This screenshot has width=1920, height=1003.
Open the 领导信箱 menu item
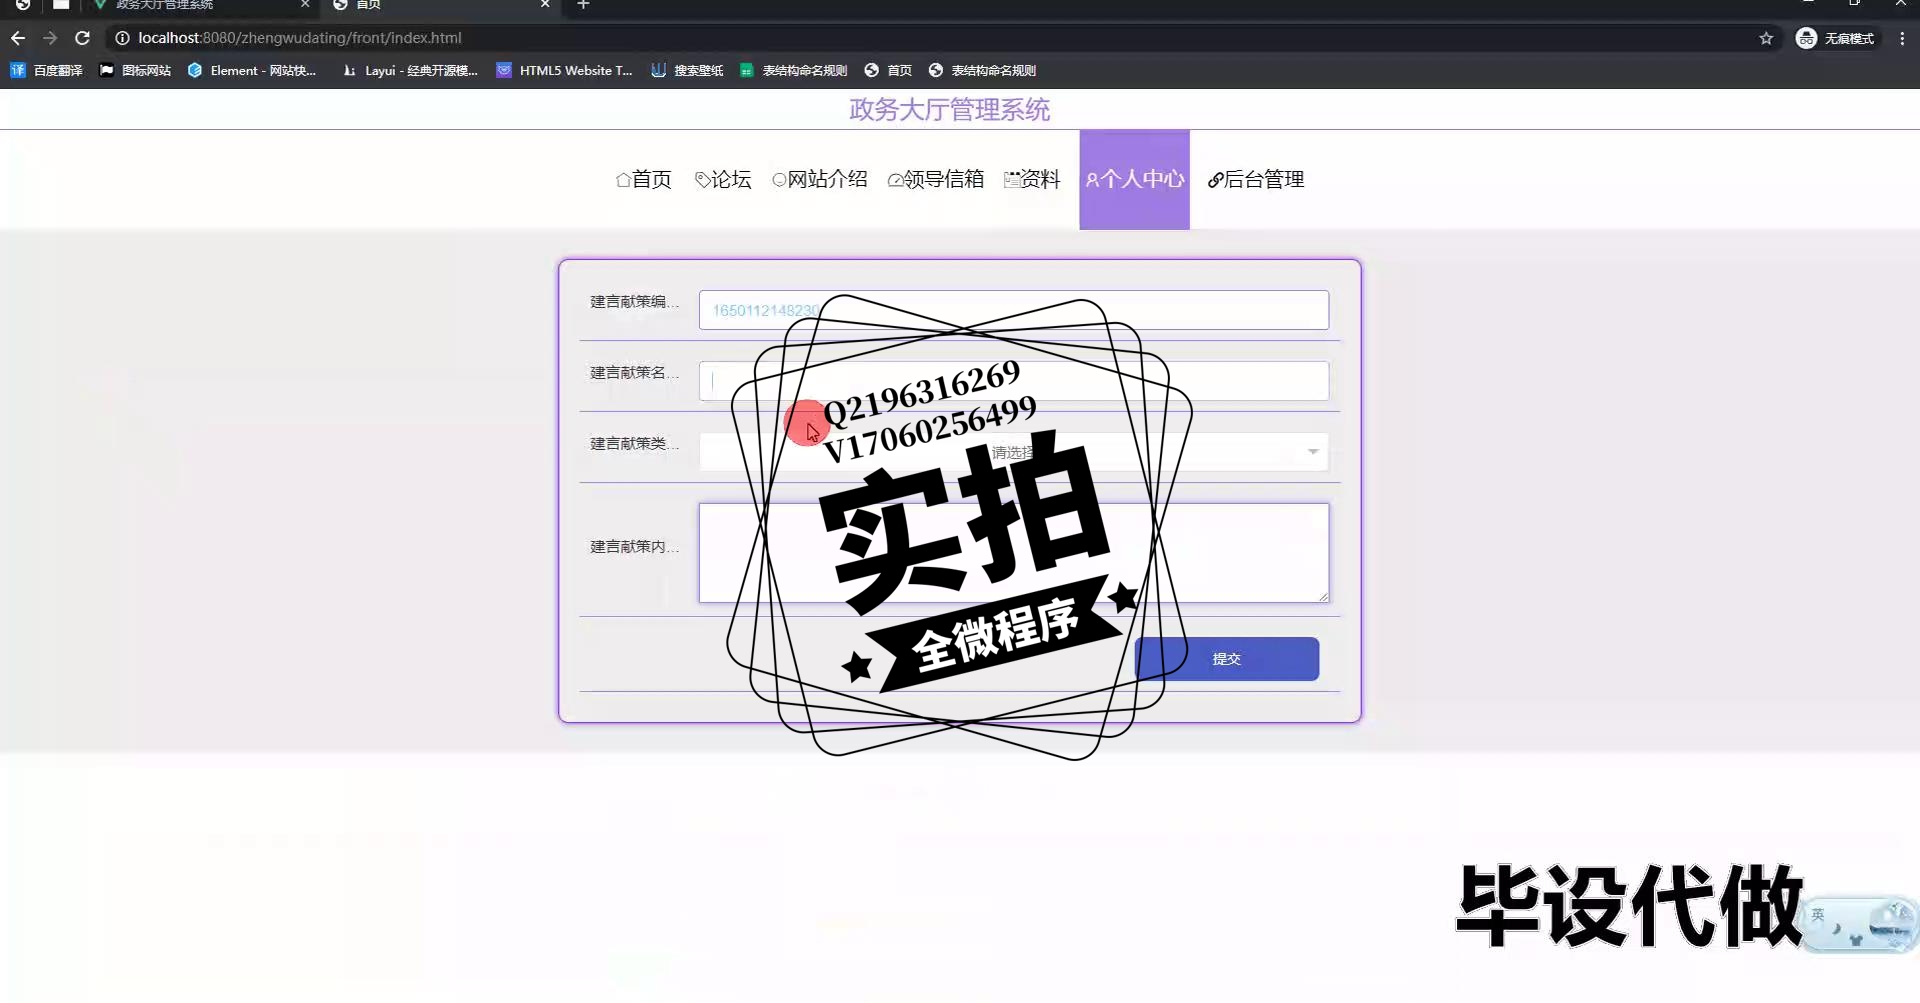click(936, 179)
